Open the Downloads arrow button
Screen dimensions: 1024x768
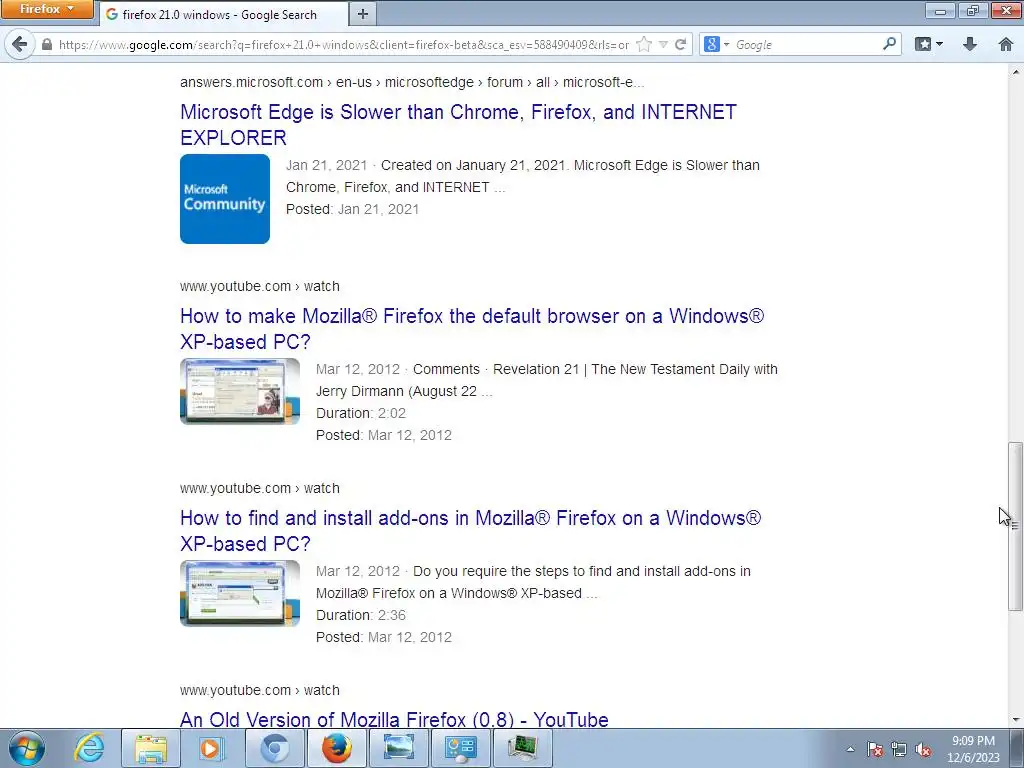point(970,44)
